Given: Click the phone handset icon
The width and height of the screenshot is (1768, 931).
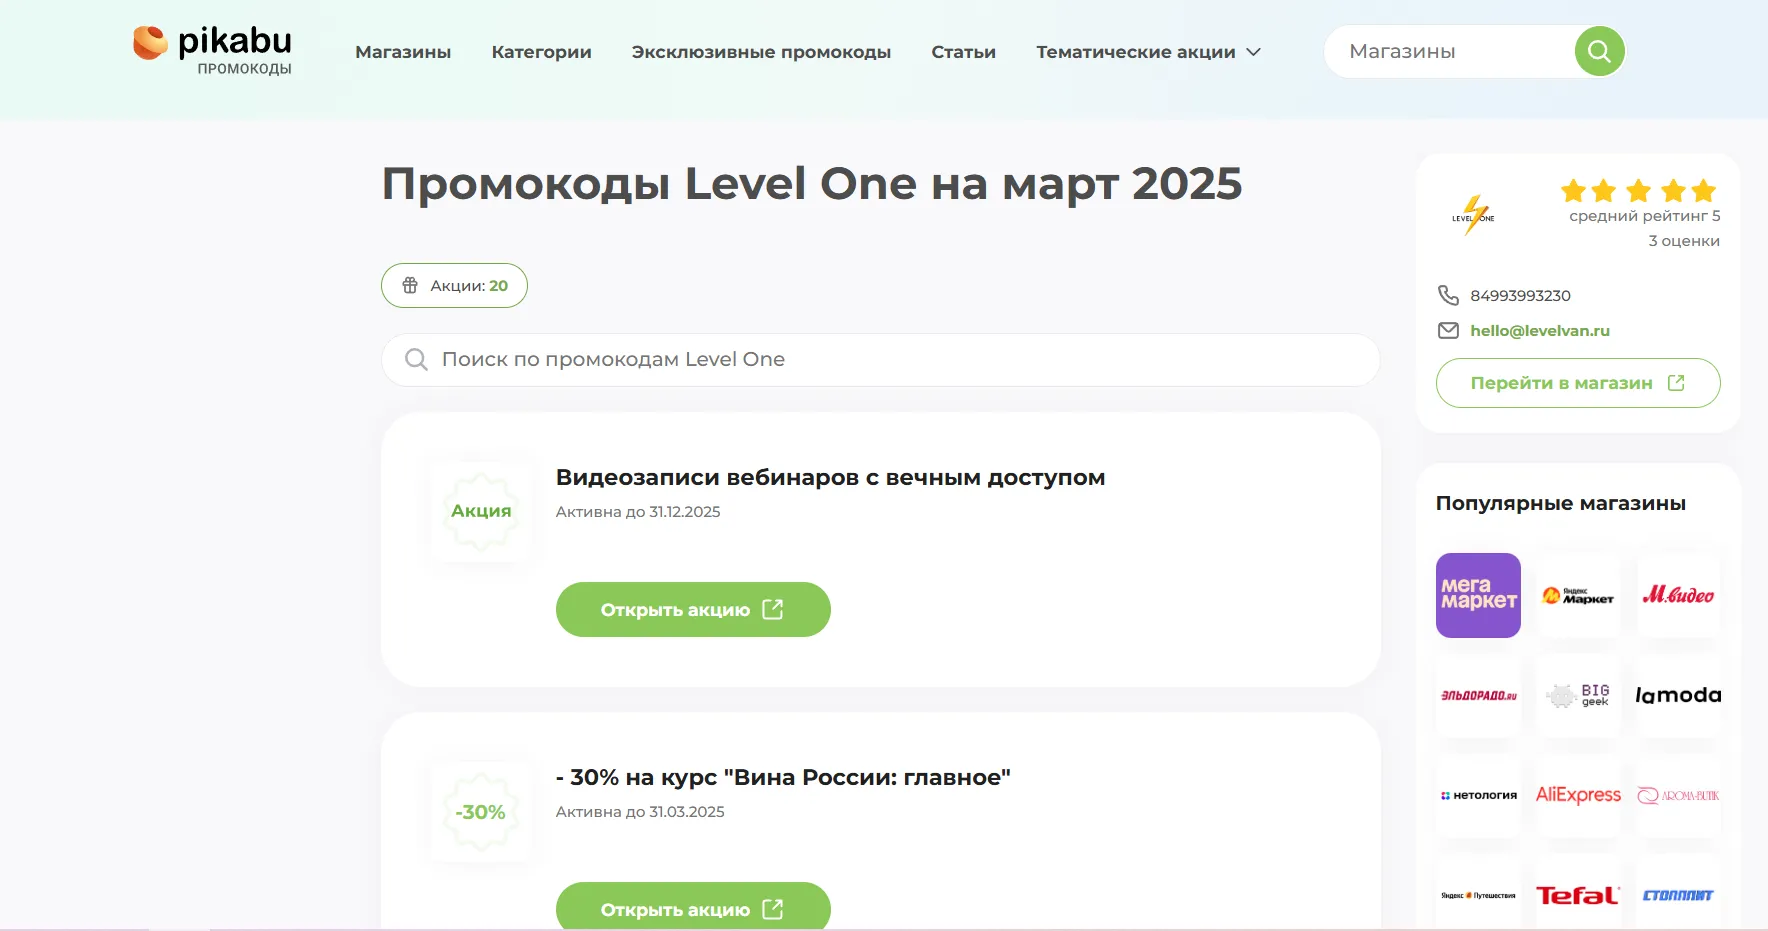Looking at the screenshot, I should pos(1448,295).
